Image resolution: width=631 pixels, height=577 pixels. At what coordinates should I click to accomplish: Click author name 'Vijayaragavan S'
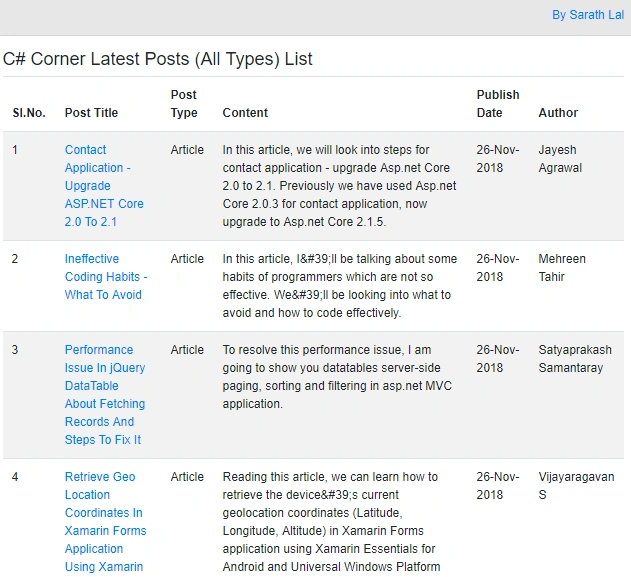coord(576,486)
